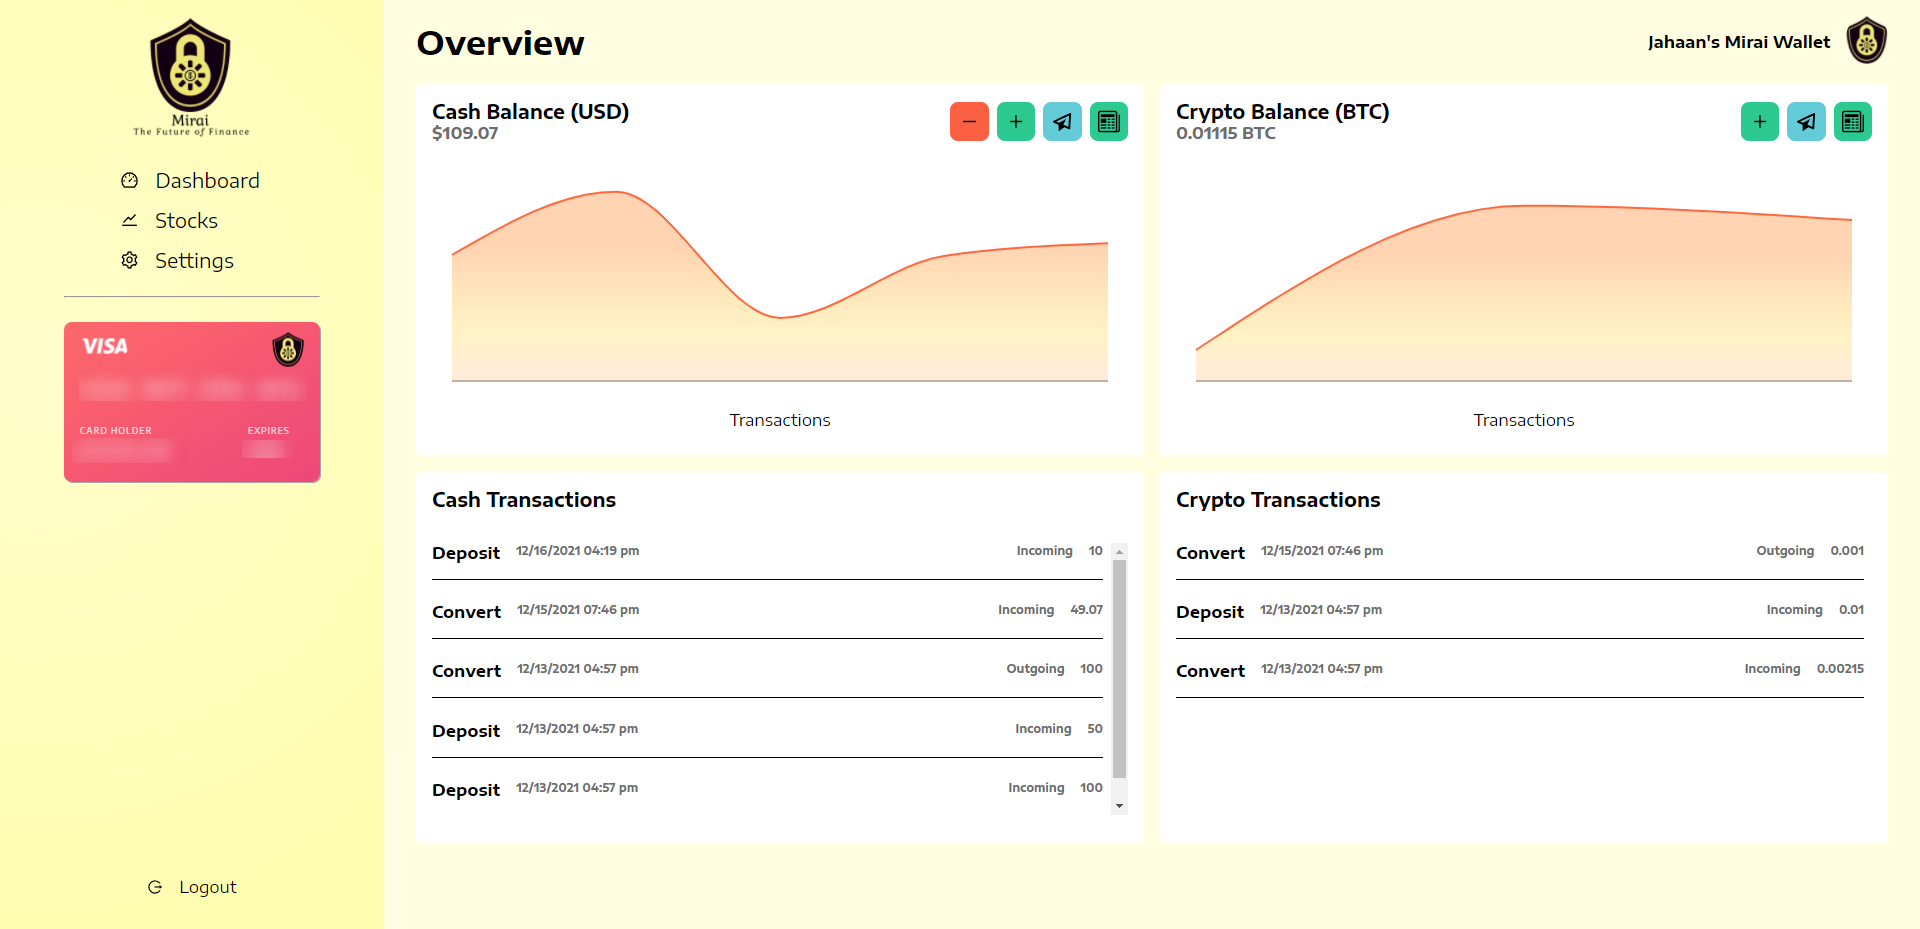Deposit crypto with the green plus button

coord(1760,122)
